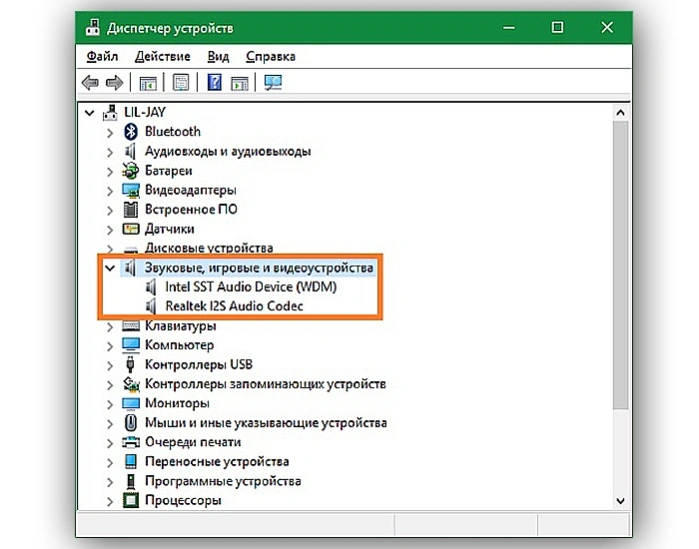Open the Properties sheet toolbar icon

(x=181, y=82)
